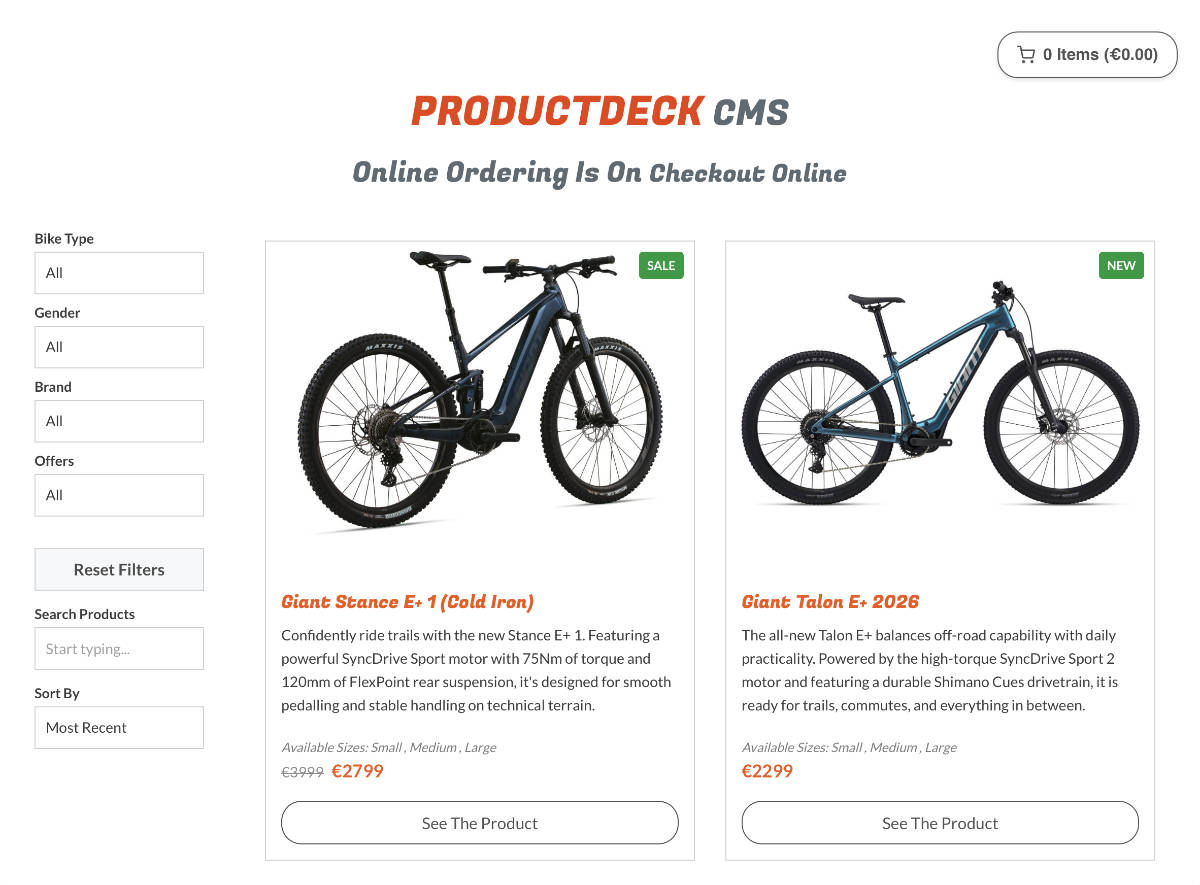
Task: Click the €2799 sale price
Action: [x=357, y=771]
